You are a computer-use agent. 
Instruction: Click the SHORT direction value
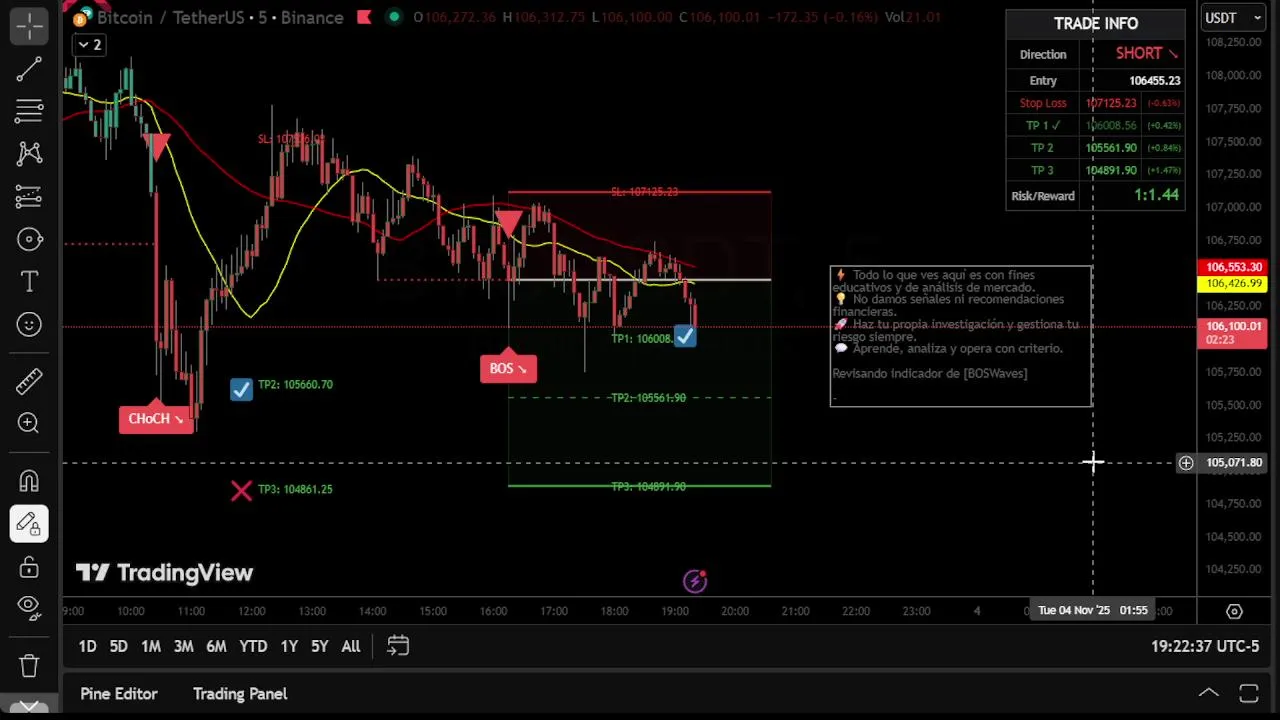1146,53
